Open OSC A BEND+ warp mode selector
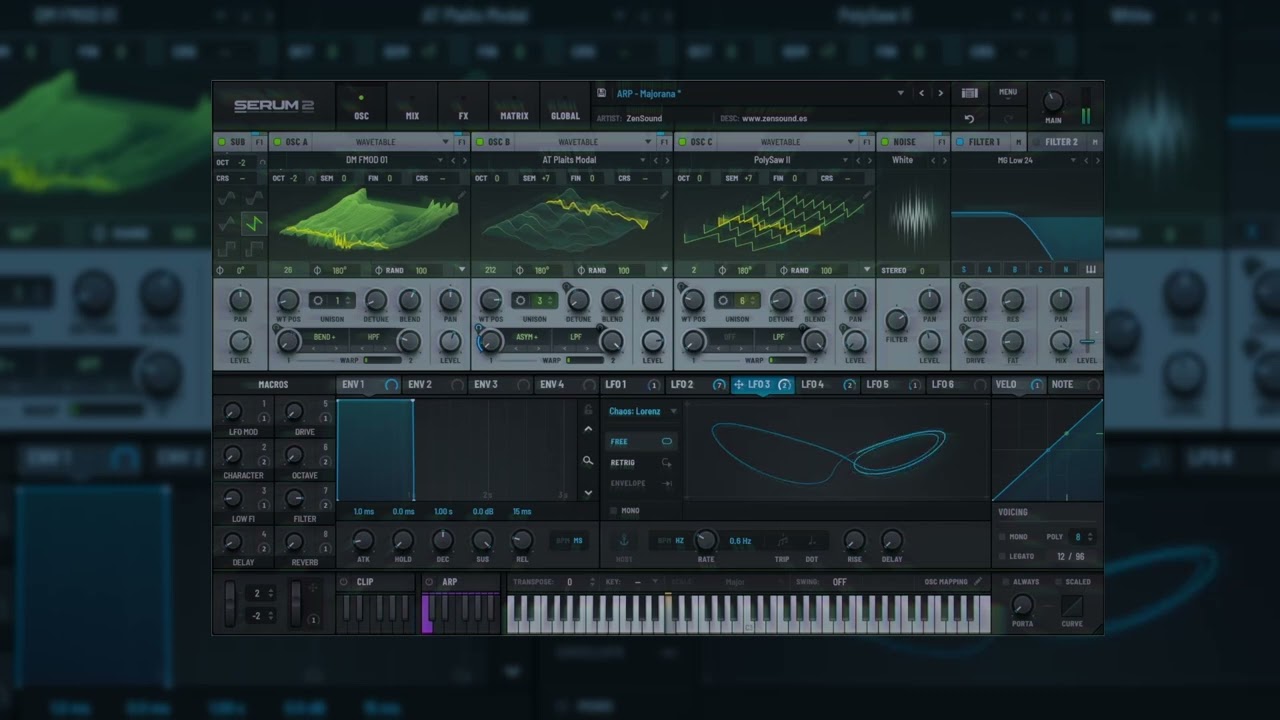Image resolution: width=1280 pixels, height=720 pixels. coord(324,337)
